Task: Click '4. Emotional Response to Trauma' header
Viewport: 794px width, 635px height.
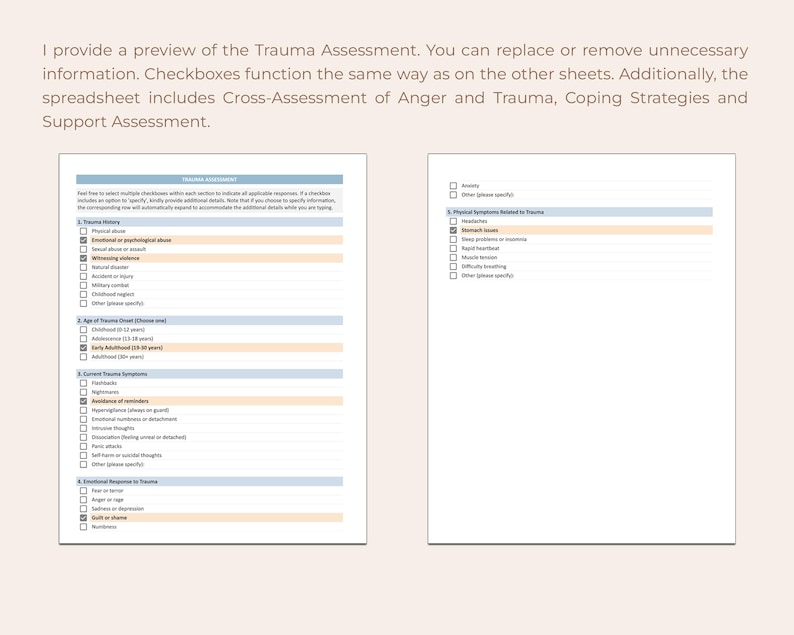Action: click(210, 482)
